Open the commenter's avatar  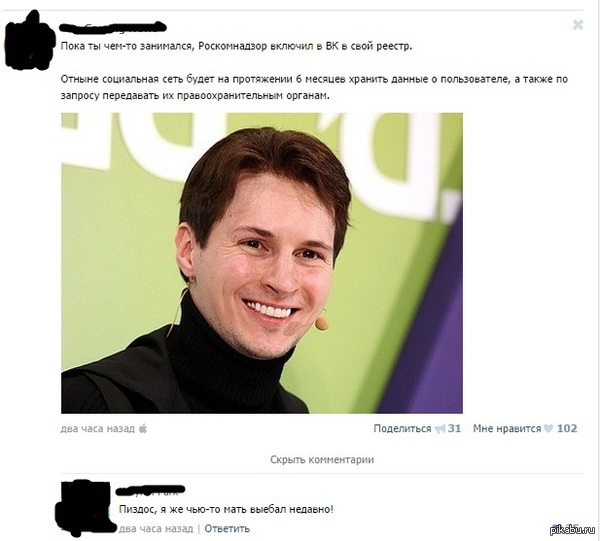85,507
